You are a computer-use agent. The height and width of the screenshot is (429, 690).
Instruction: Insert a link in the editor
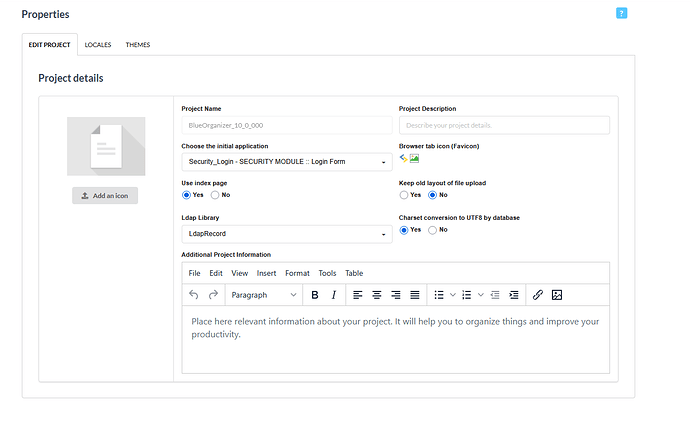(537, 295)
